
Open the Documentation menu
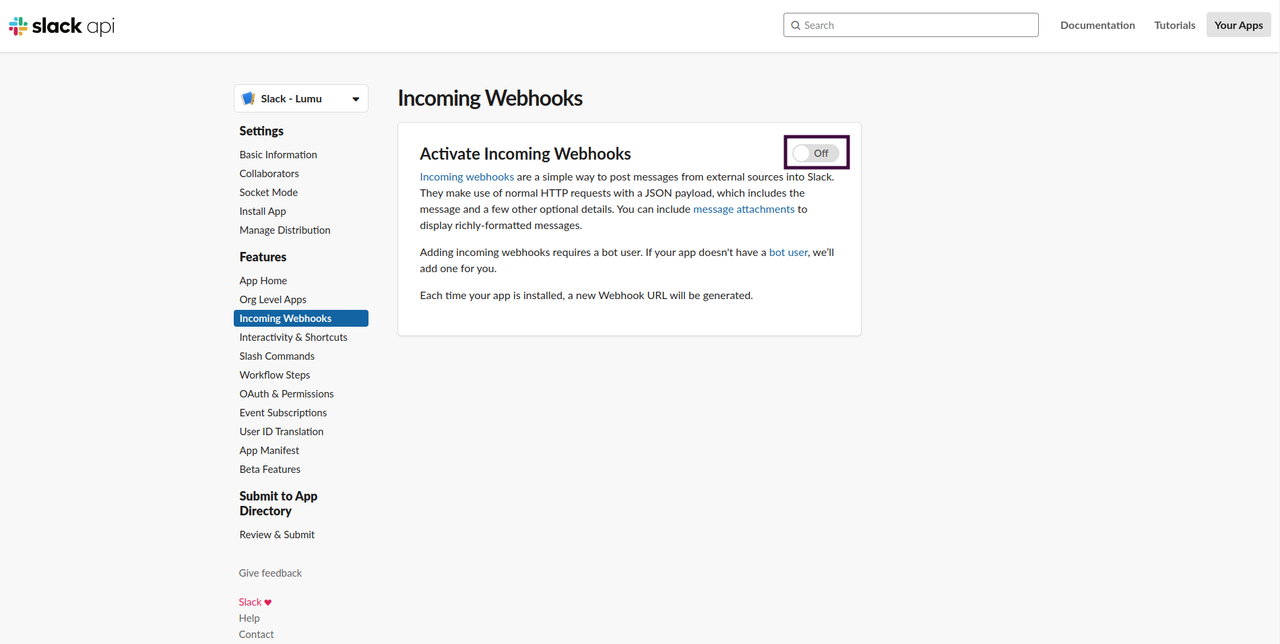(1097, 25)
